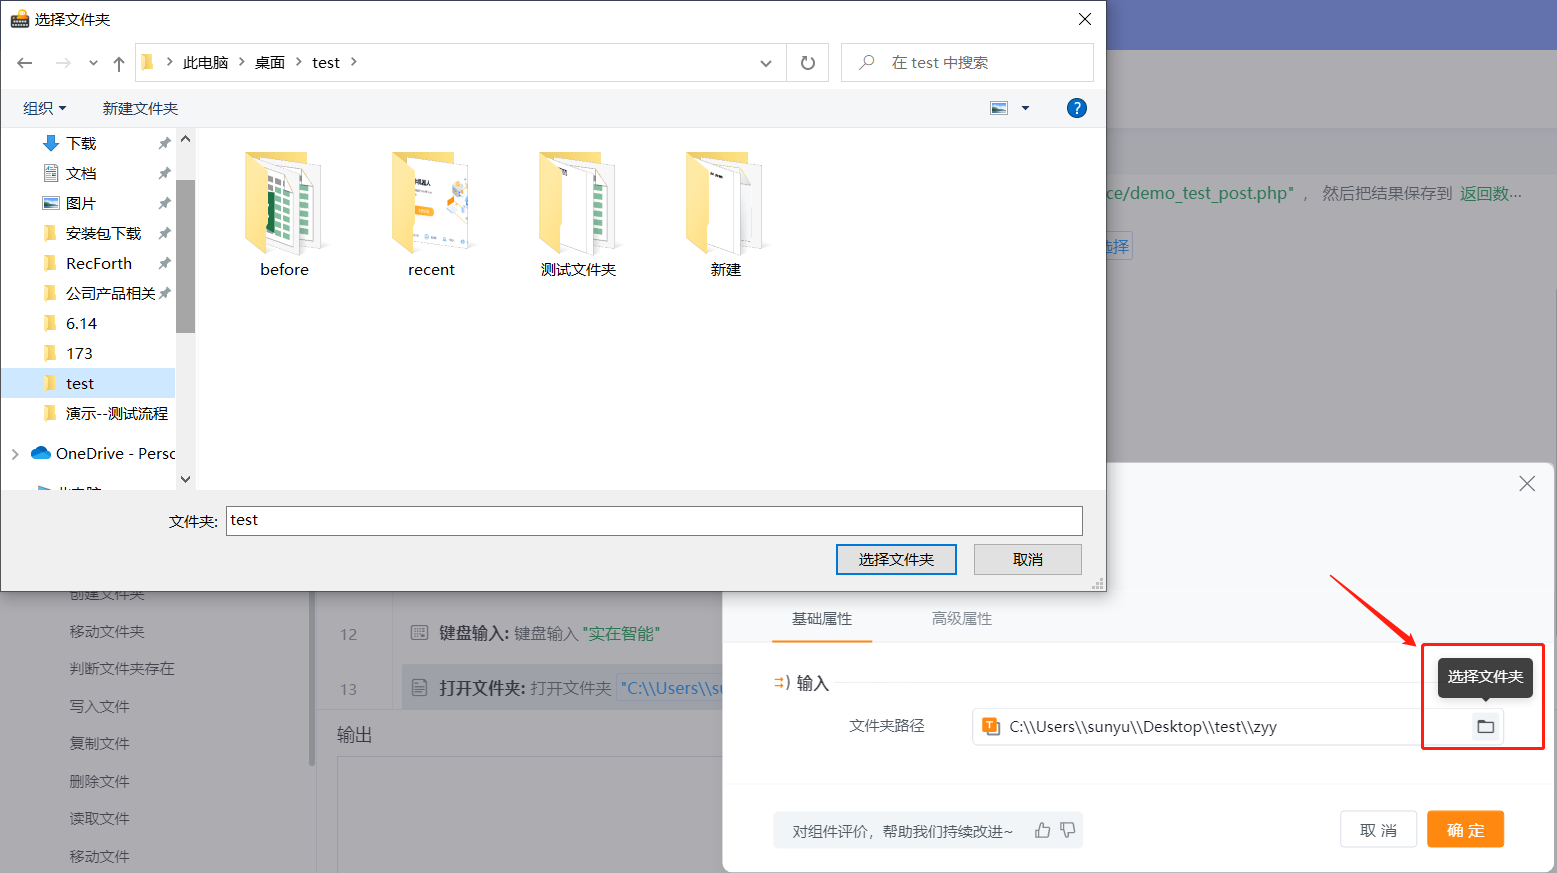The width and height of the screenshot is (1557, 873).
Task: Switch to the 高级属性 tab
Action: 961,619
